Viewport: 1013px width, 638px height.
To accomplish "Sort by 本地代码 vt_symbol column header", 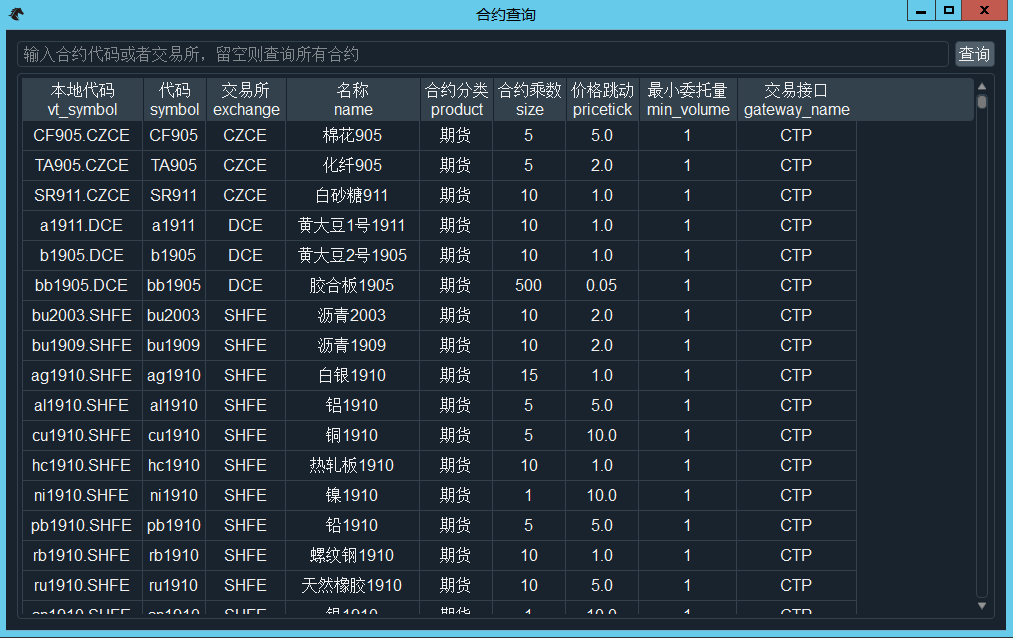I will [x=82, y=100].
